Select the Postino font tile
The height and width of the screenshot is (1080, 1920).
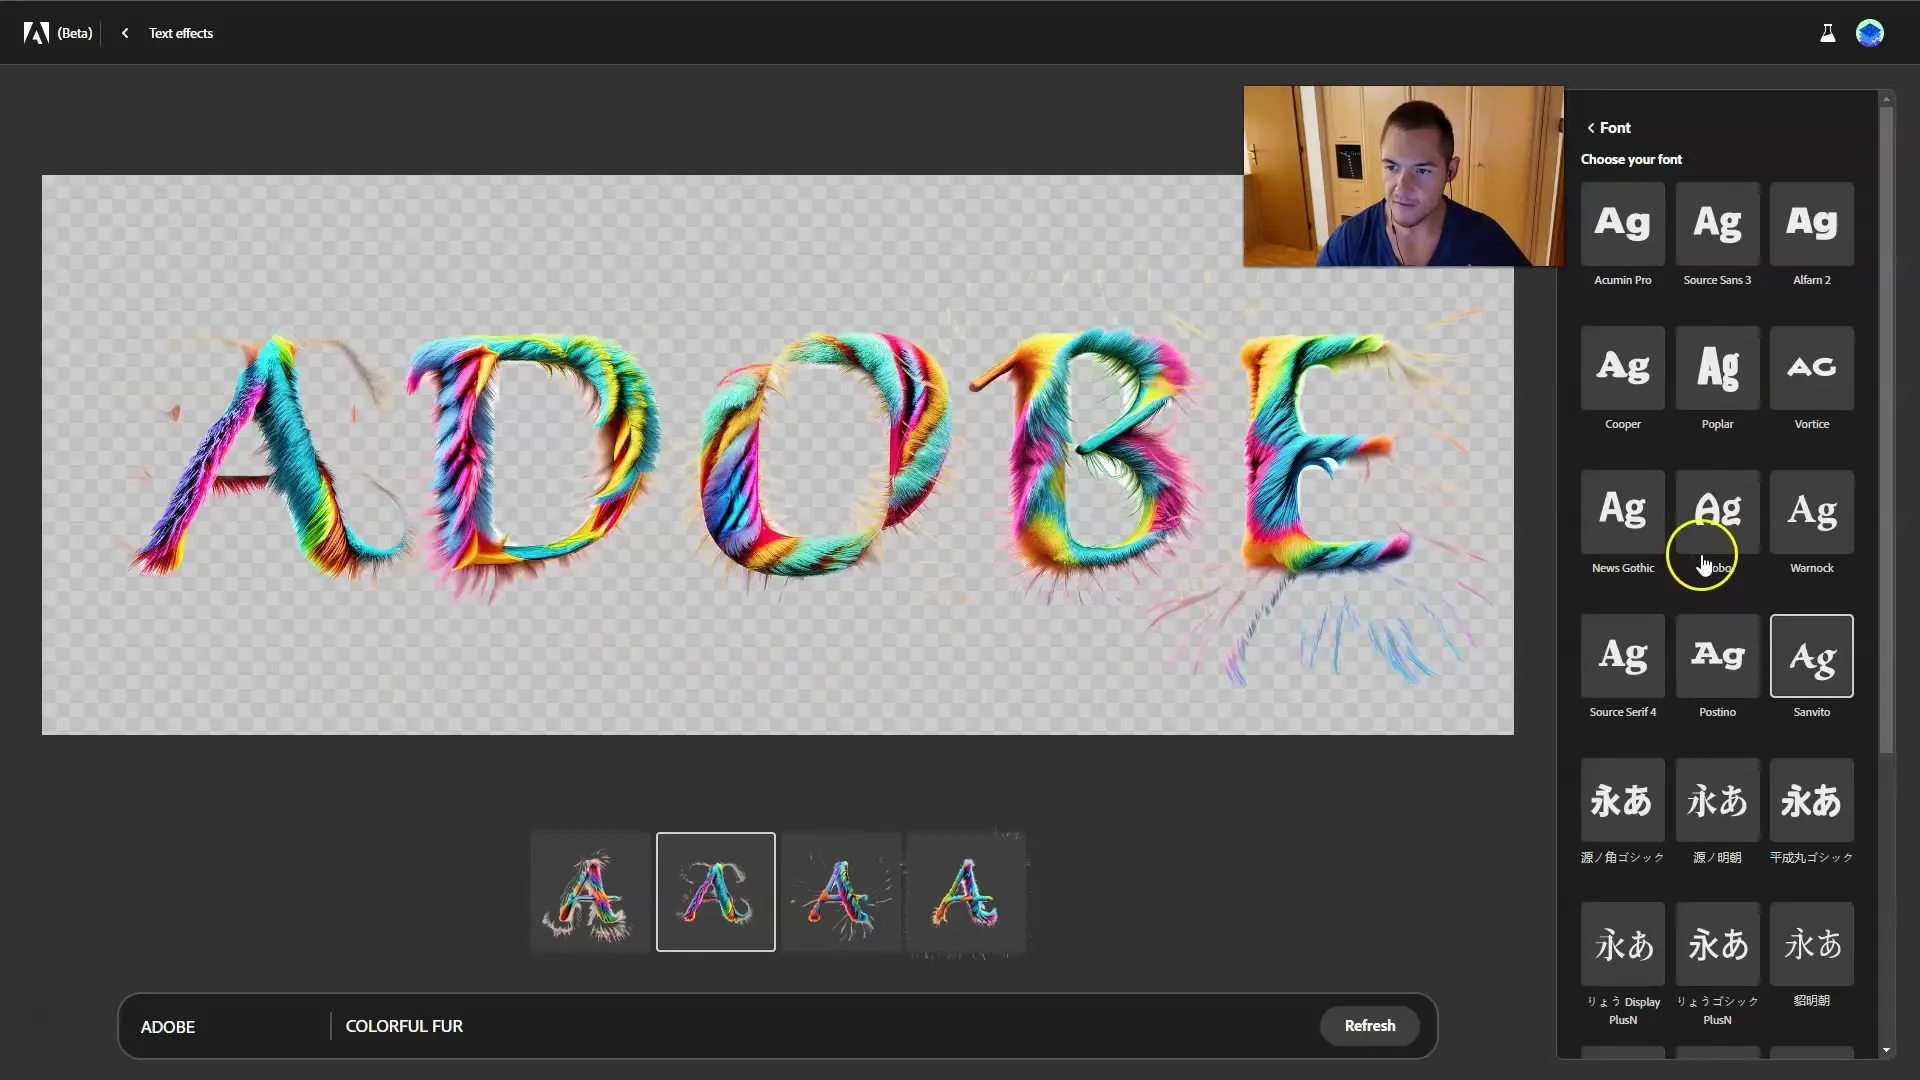pyautogui.click(x=1717, y=655)
